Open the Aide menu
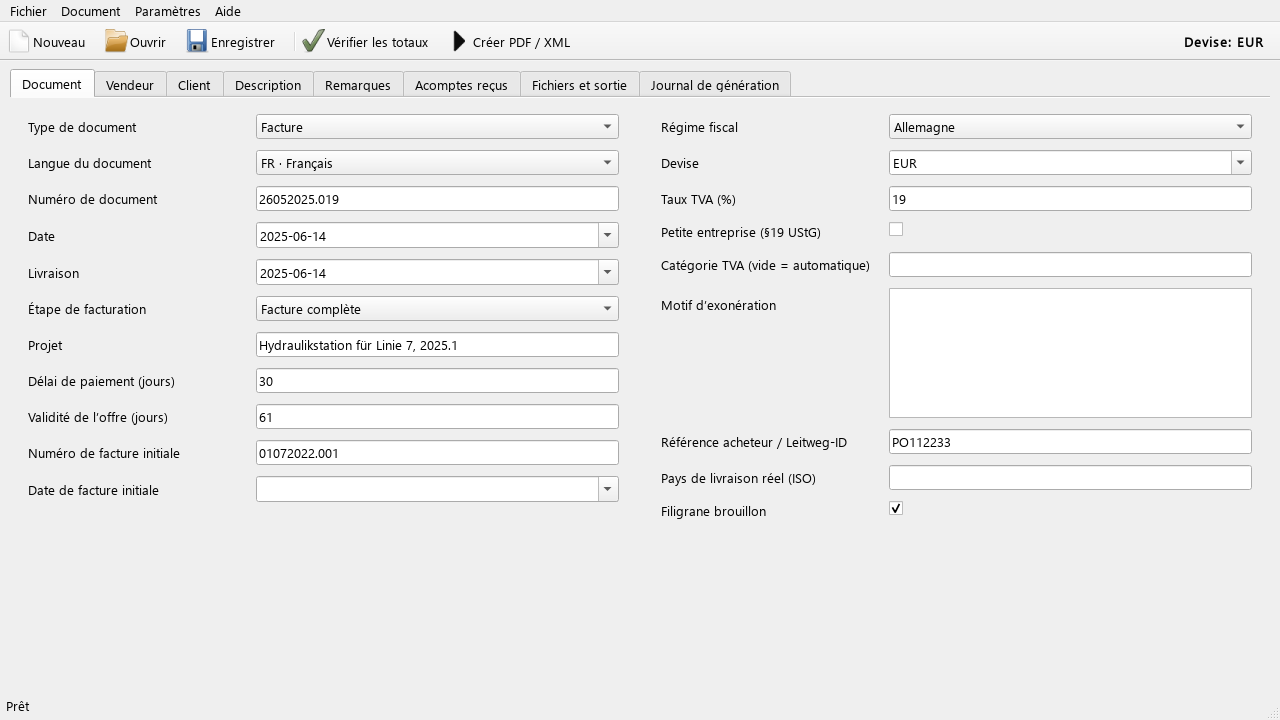The height and width of the screenshot is (720, 1280). (228, 11)
